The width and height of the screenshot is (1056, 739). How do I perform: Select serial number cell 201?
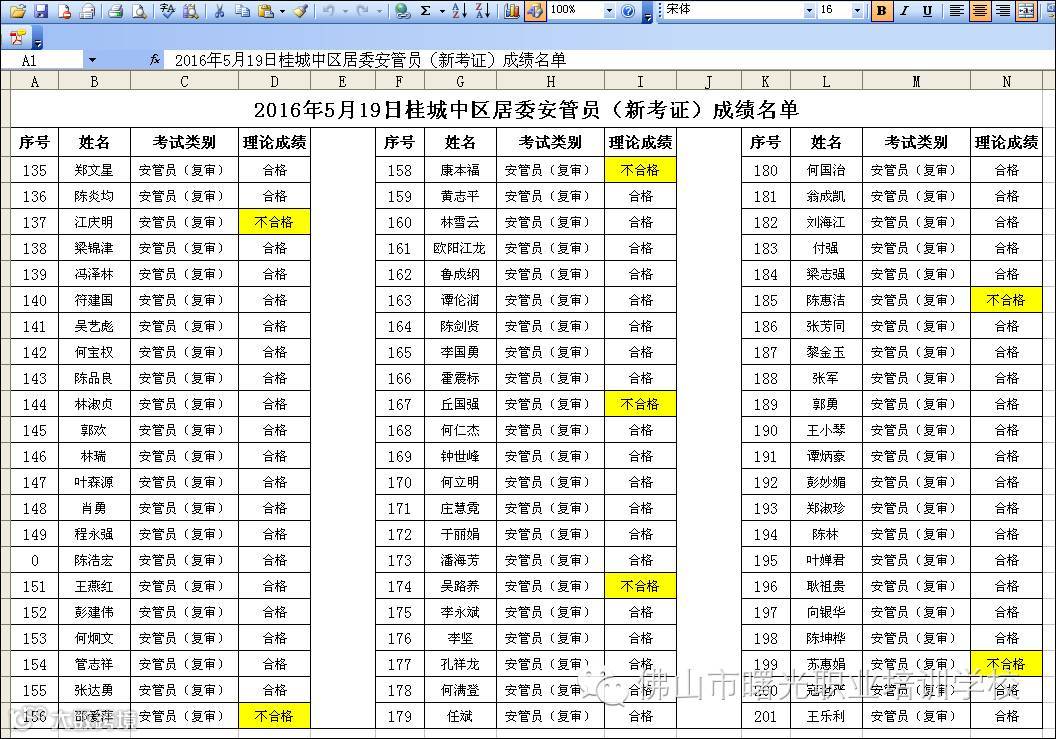pos(766,716)
